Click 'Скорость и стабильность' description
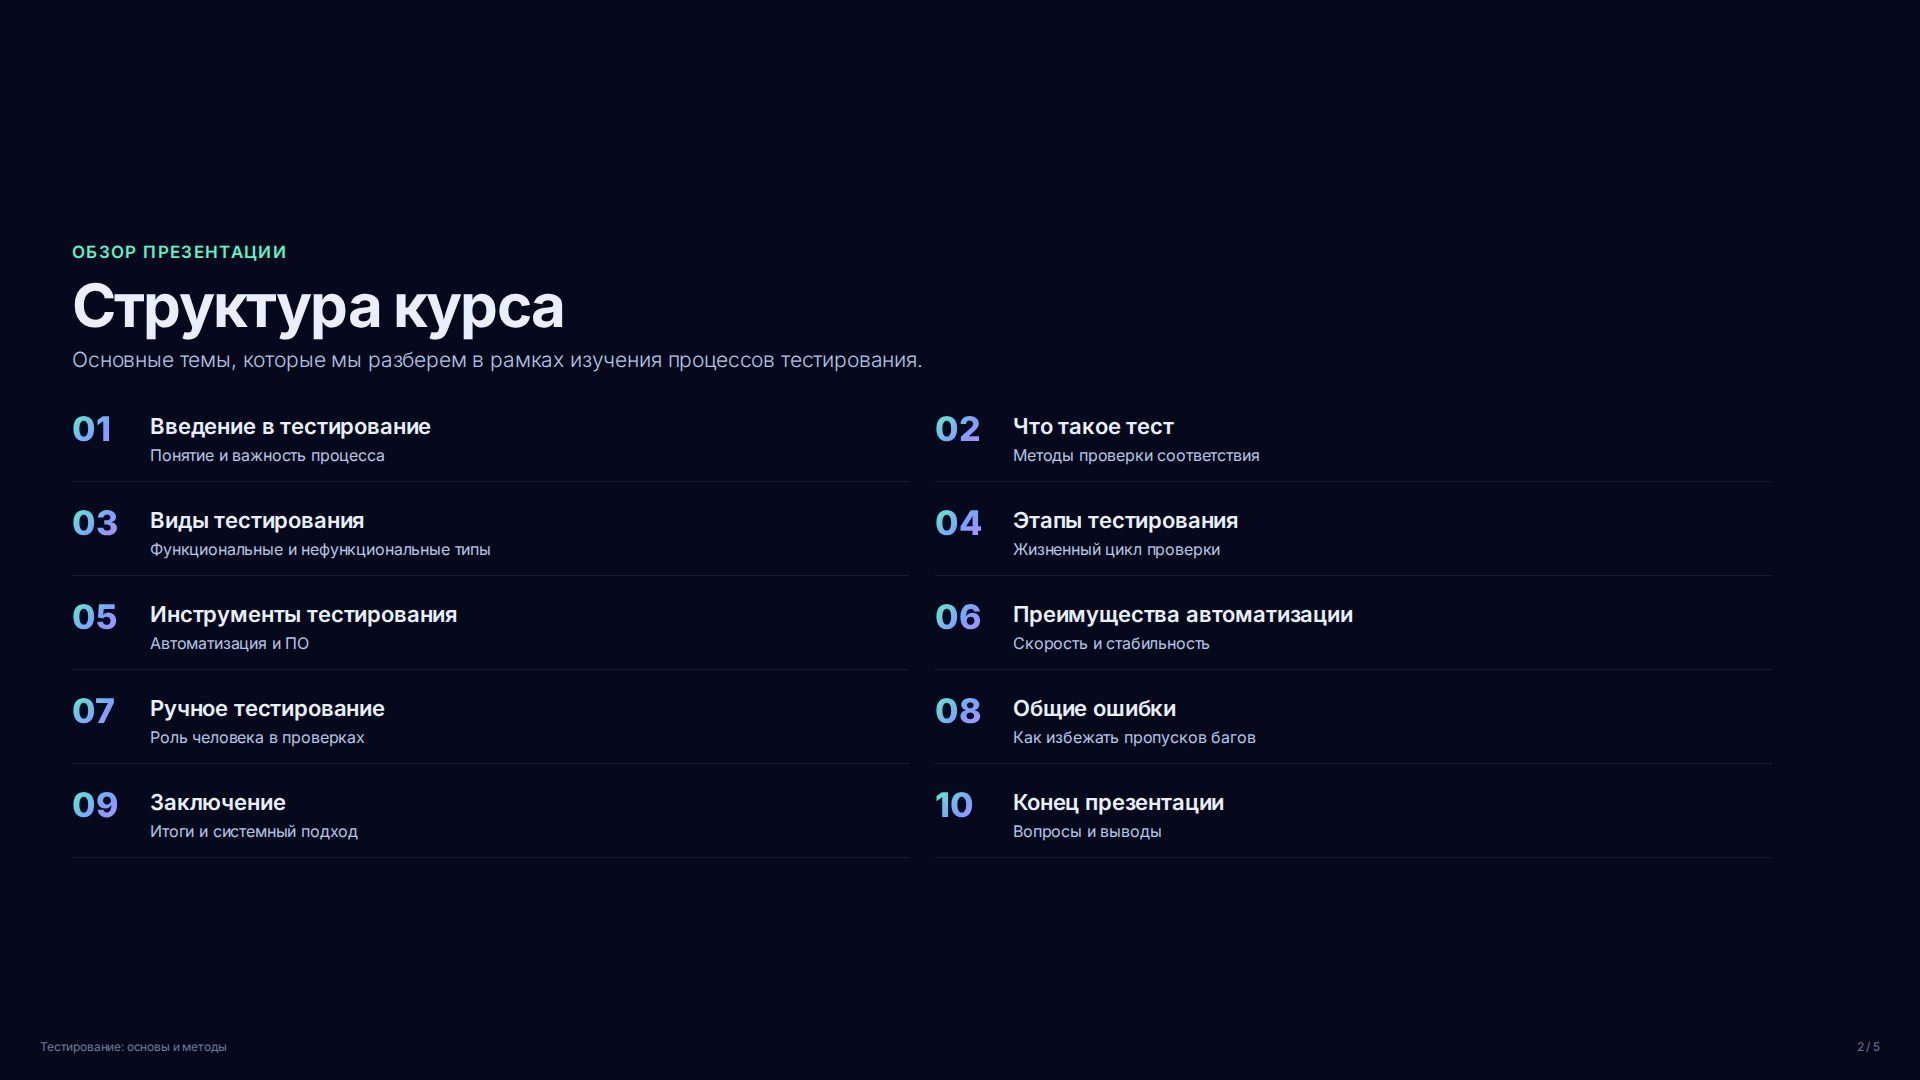 point(1111,644)
